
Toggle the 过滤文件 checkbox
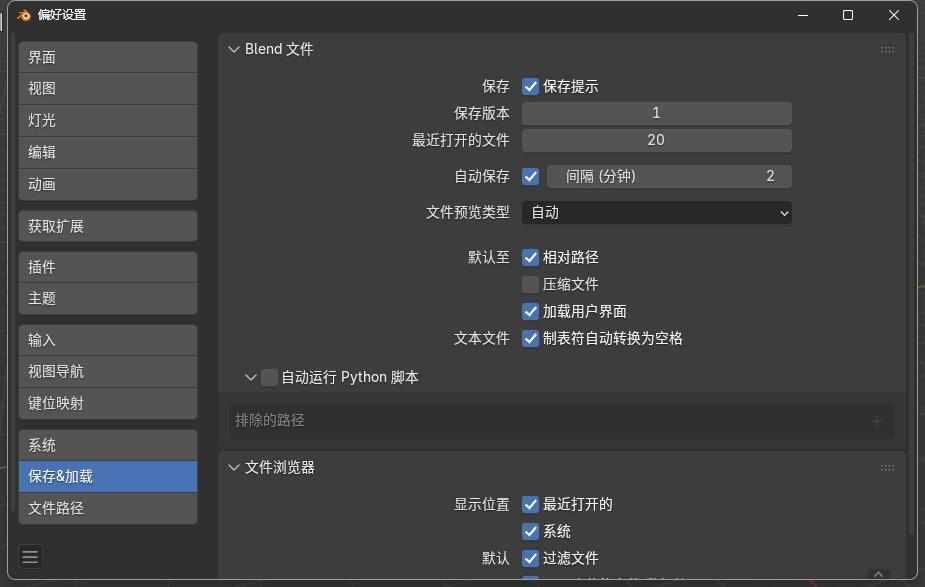530,558
